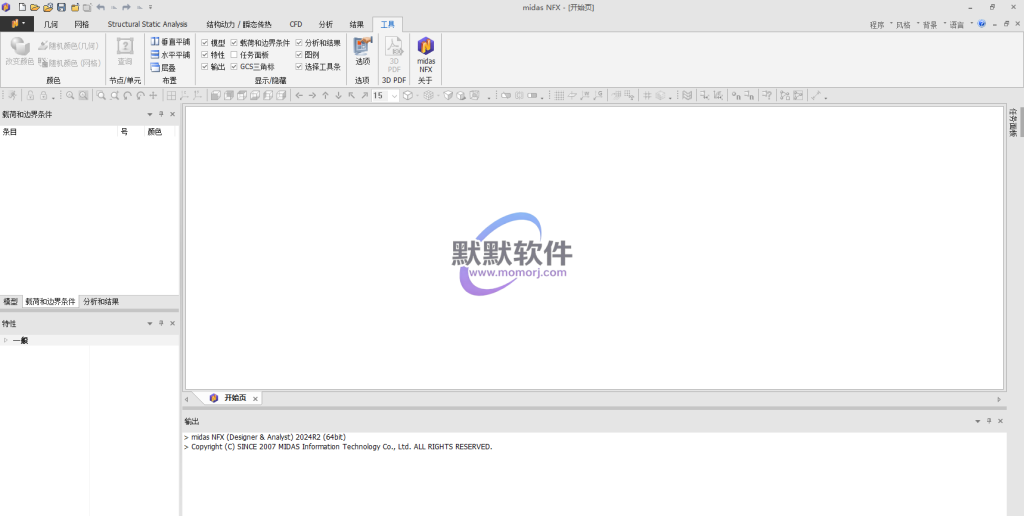The height and width of the screenshot is (516, 1024).
Task: Expand the 一般 property group
Action: (x=5, y=340)
